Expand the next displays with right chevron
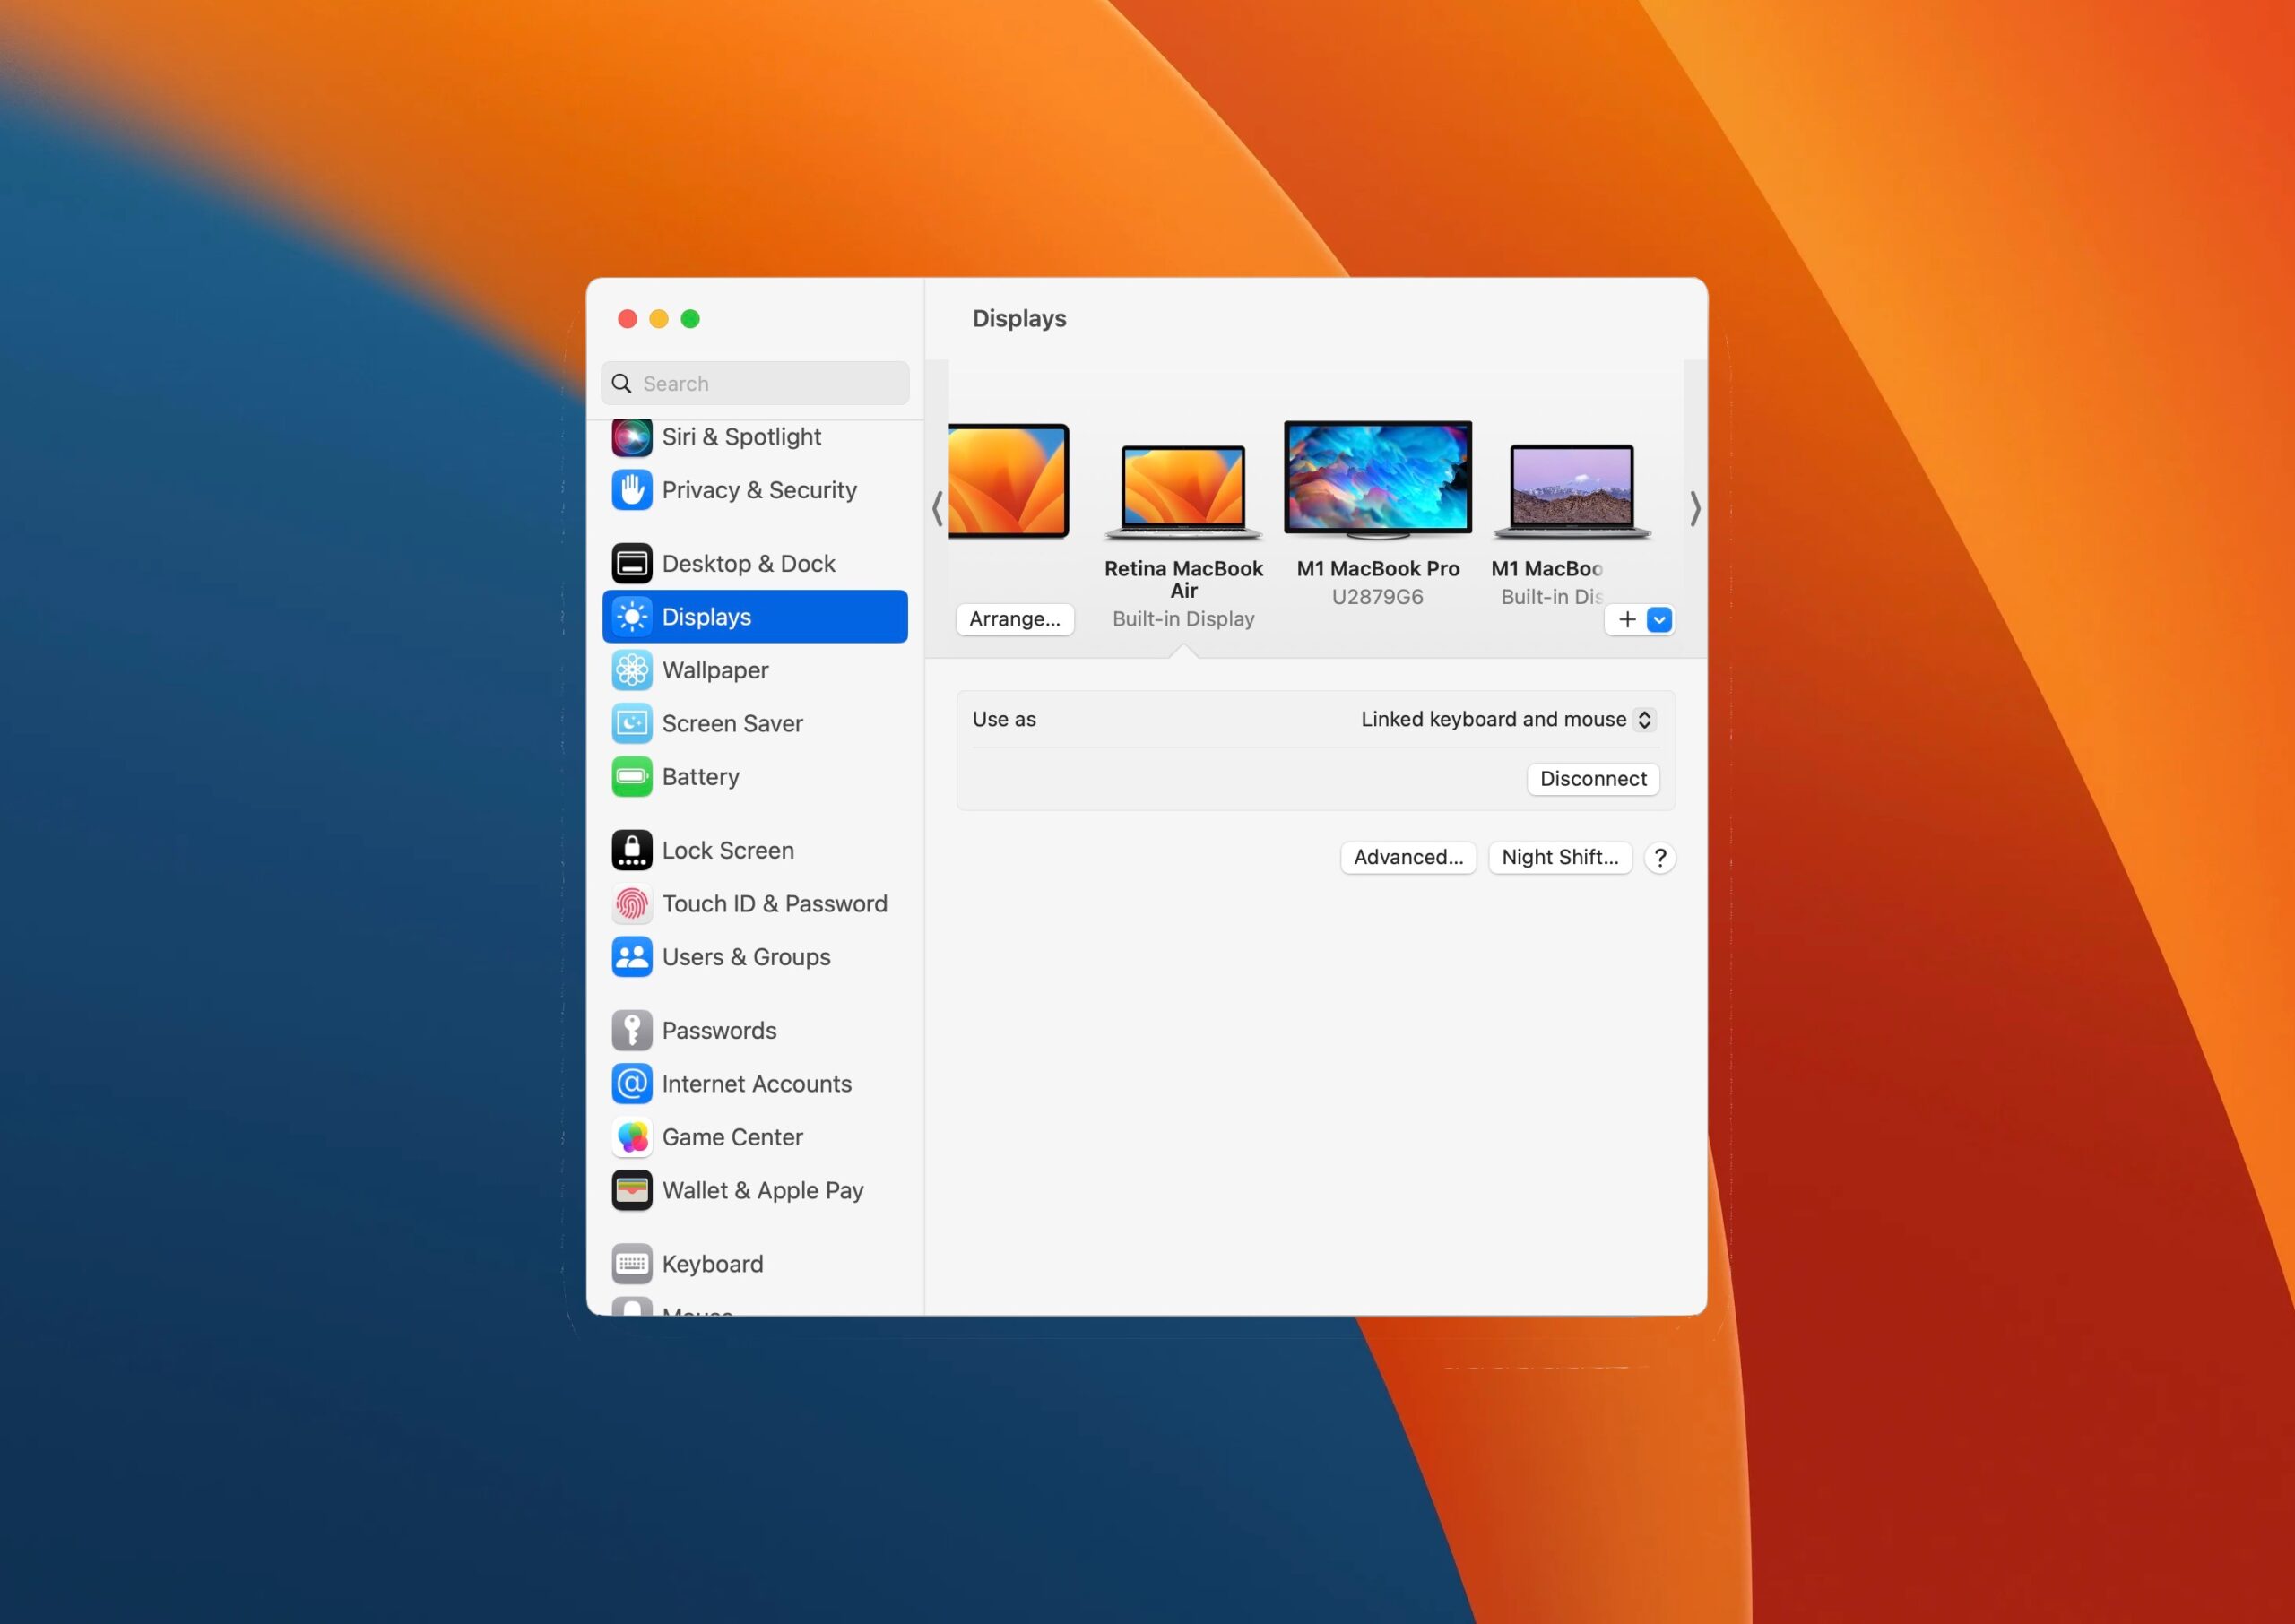2295x1624 pixels. pos(1695,509)
